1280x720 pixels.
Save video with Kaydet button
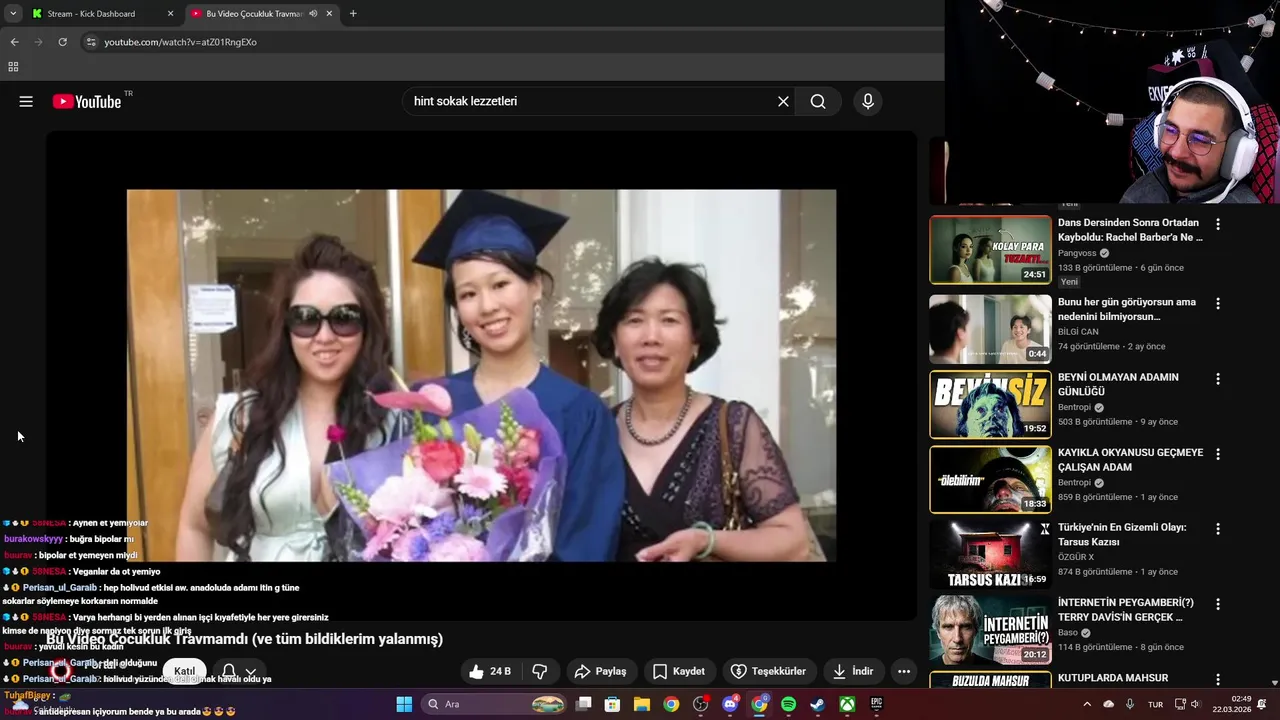[x=678, y=671]
